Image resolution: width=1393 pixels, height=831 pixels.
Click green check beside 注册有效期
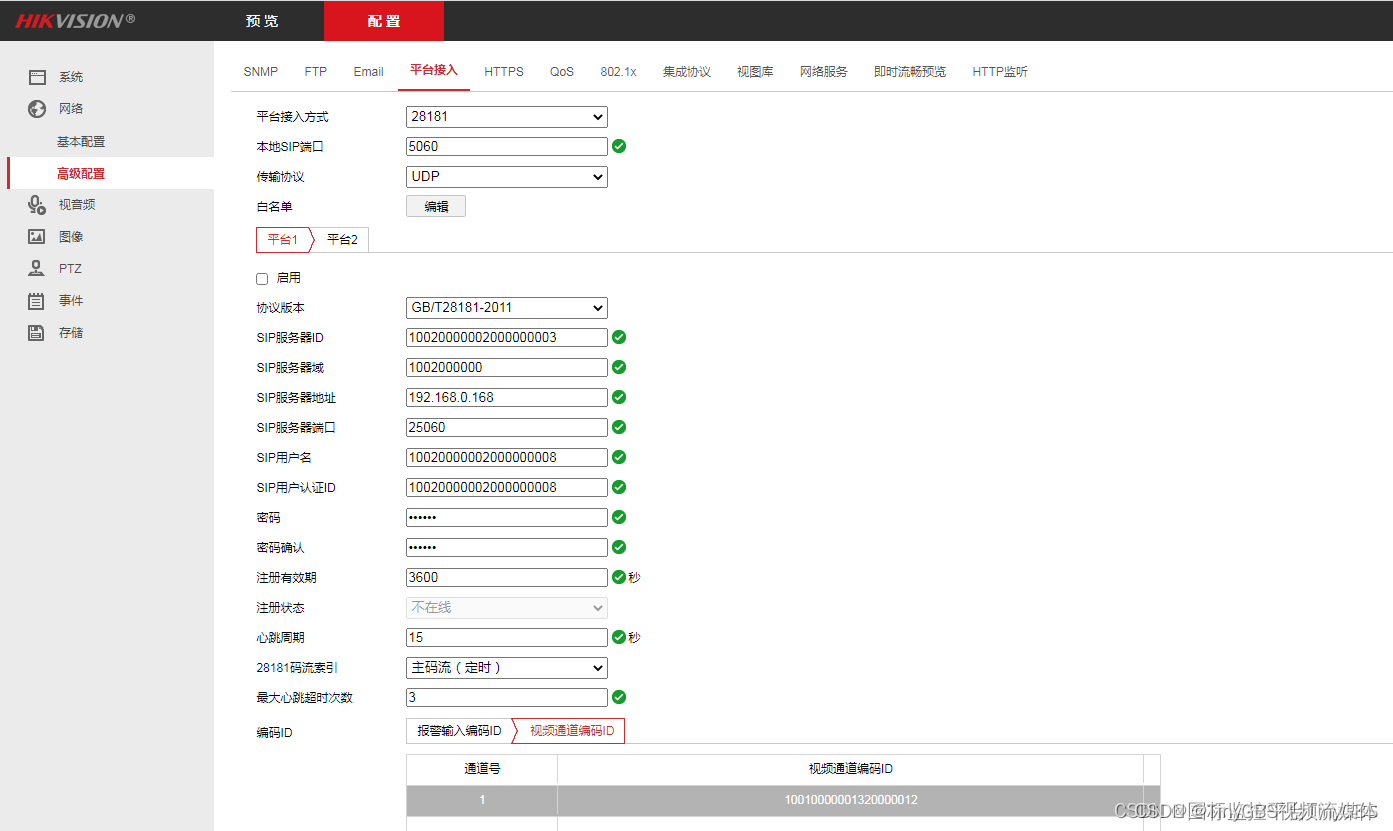pos(619,577)
